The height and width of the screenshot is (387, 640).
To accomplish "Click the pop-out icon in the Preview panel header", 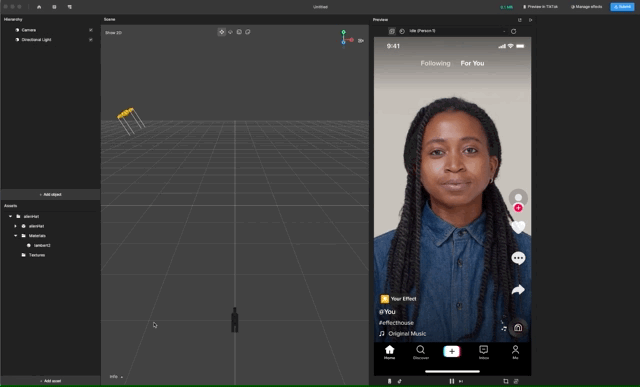I will pos(520,20).
